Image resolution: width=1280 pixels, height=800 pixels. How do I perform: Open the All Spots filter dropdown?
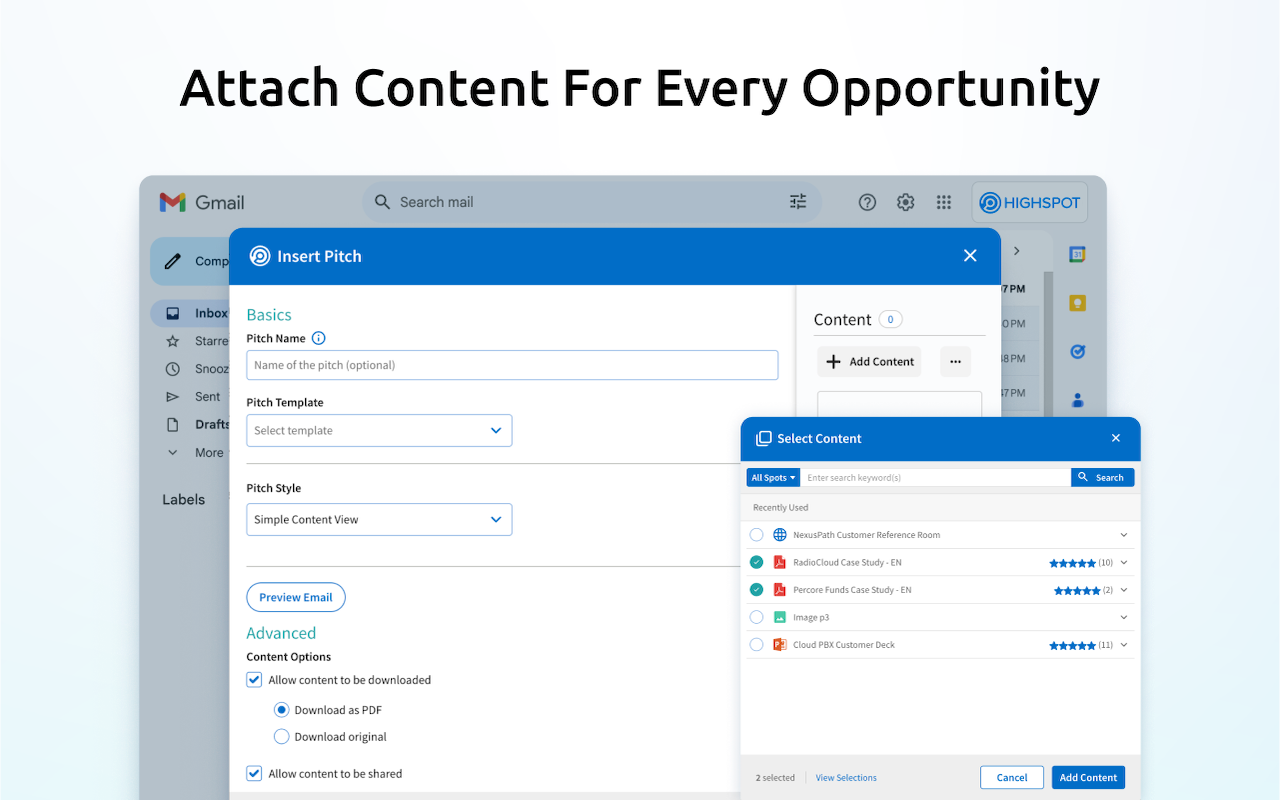click(773, 478)
